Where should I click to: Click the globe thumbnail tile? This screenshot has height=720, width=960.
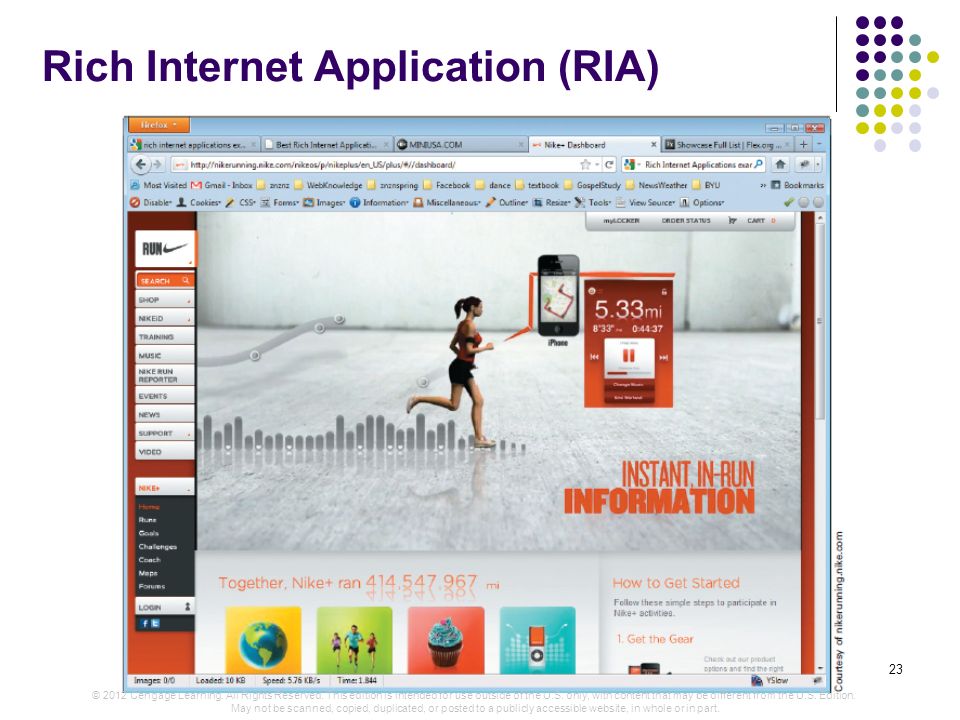pos(263,640)
